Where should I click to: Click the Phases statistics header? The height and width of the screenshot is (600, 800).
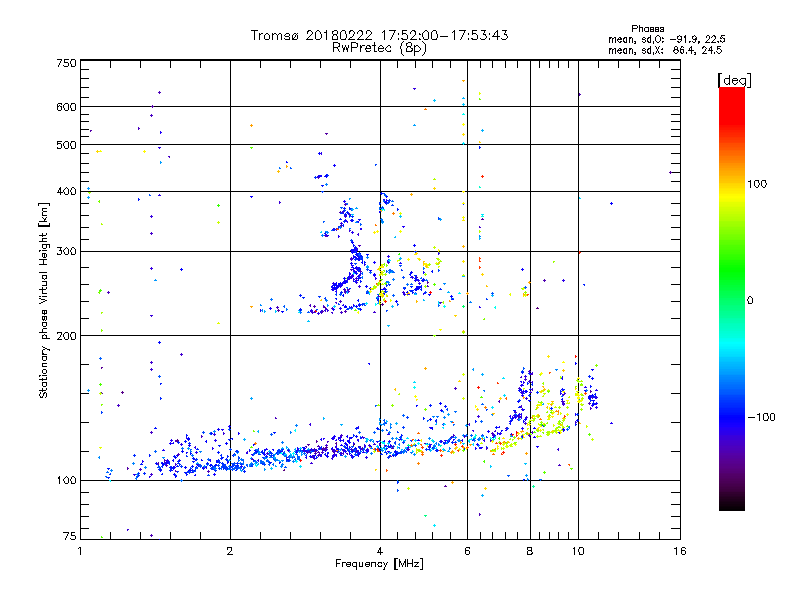pos(647,29)
